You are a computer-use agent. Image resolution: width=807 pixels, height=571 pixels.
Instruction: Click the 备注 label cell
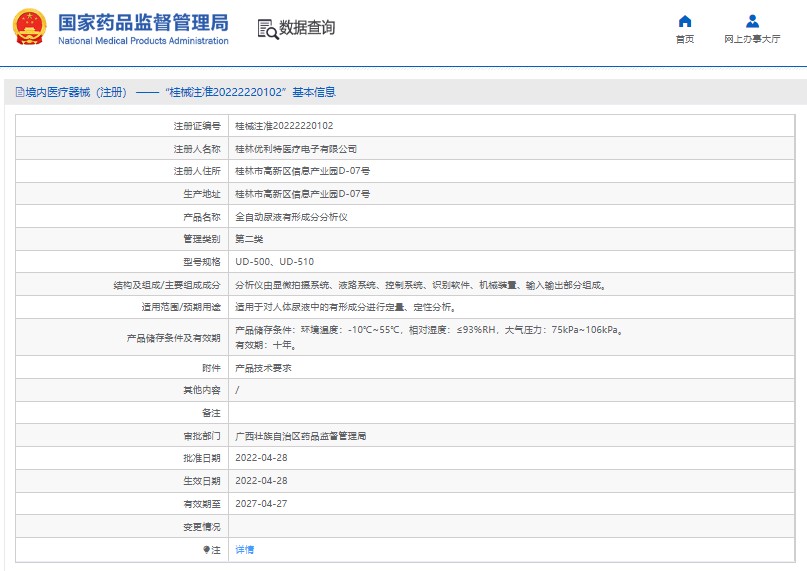(122, 413)
